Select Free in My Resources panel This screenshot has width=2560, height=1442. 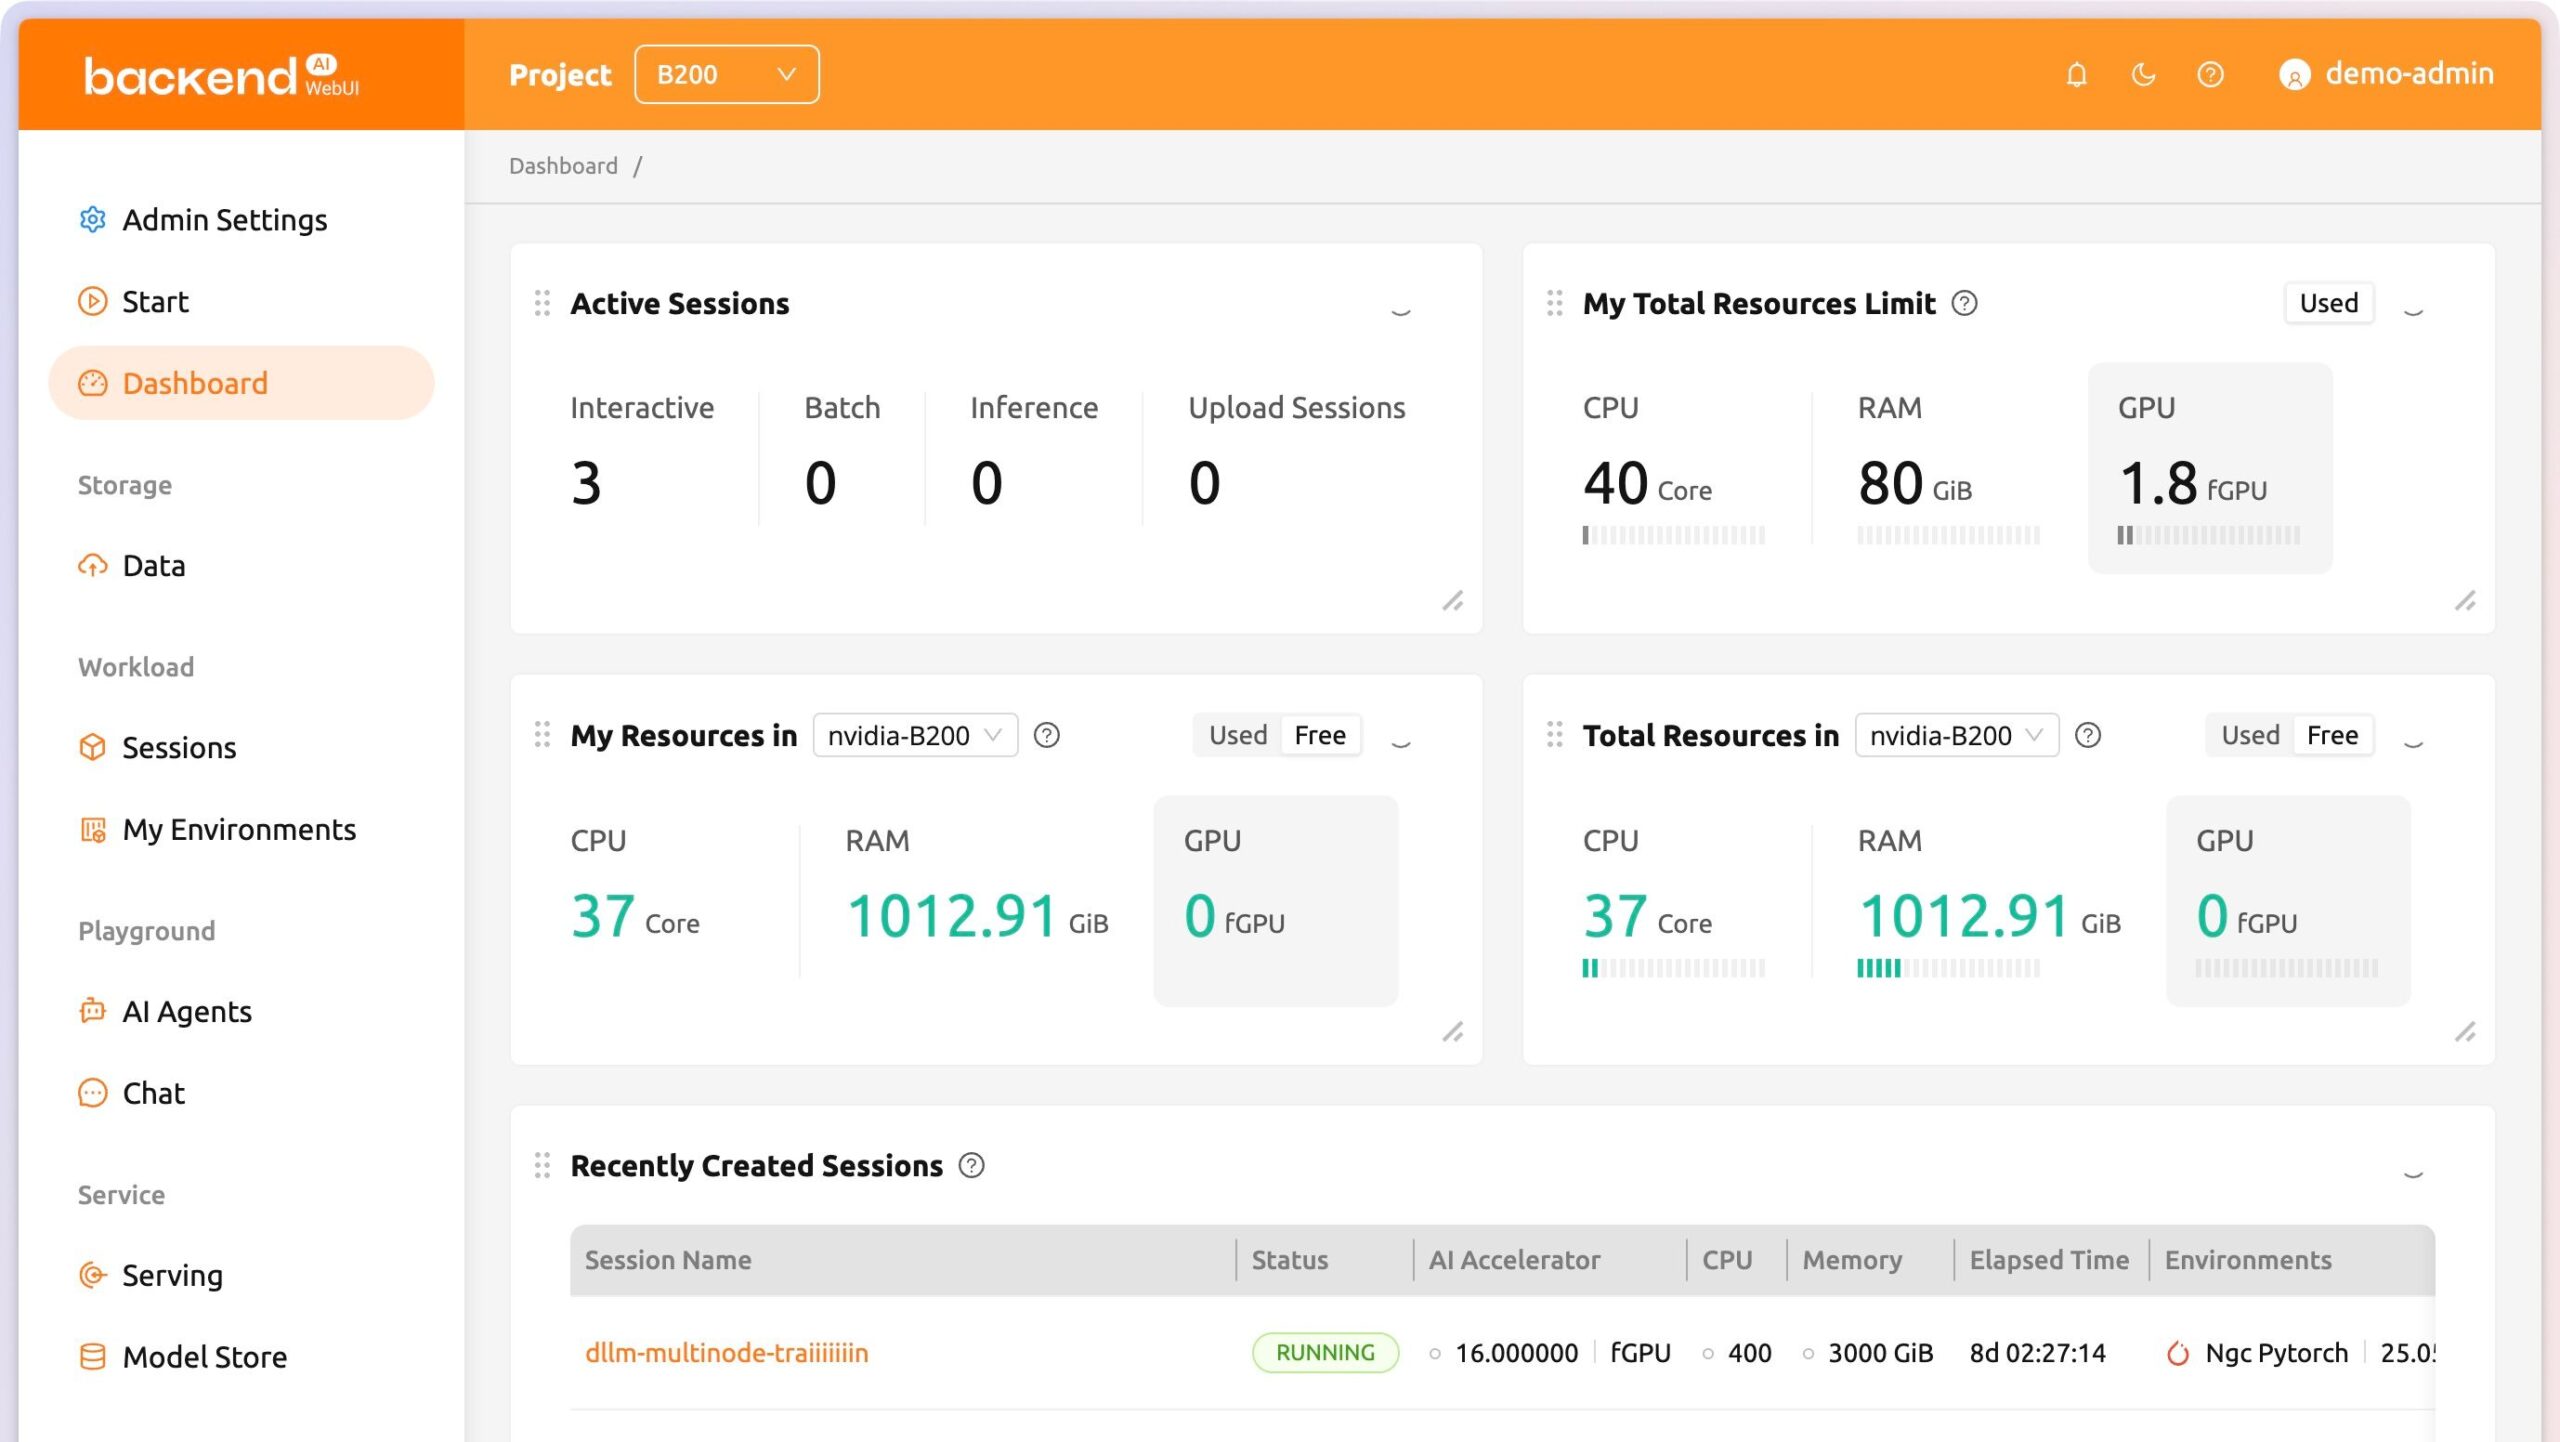pos(1319,735)
